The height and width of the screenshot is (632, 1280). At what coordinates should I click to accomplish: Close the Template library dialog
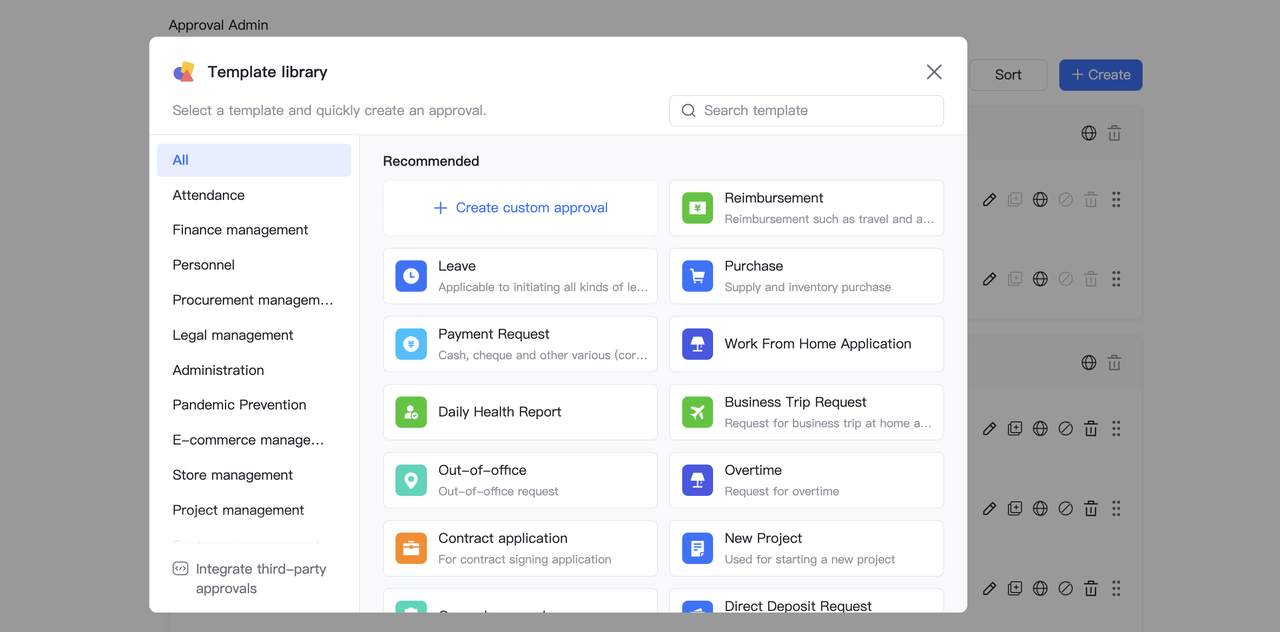(934, 72)
